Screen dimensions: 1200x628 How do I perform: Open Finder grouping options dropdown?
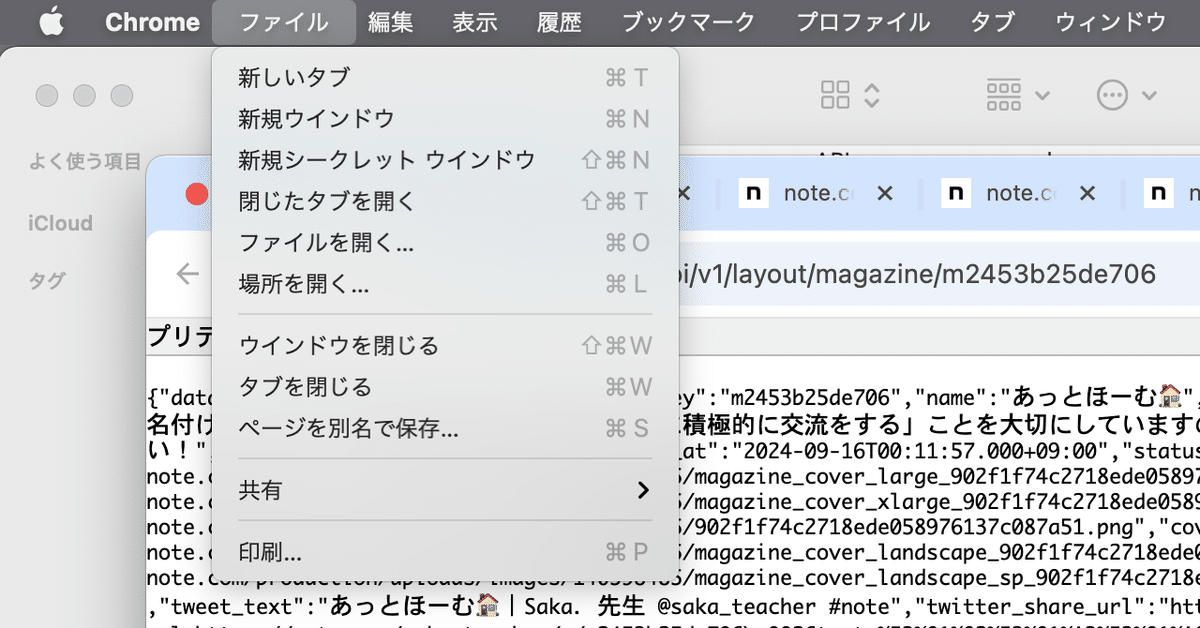[x=1018, y=95]
